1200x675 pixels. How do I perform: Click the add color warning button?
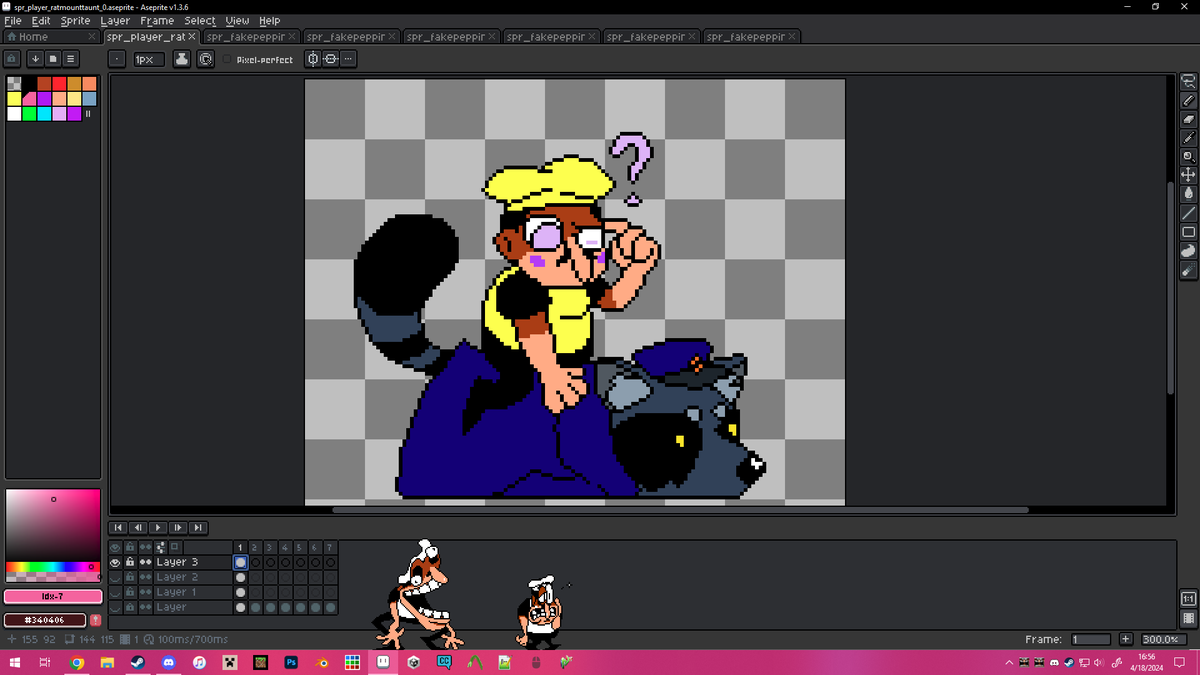(x=95, y=621)
